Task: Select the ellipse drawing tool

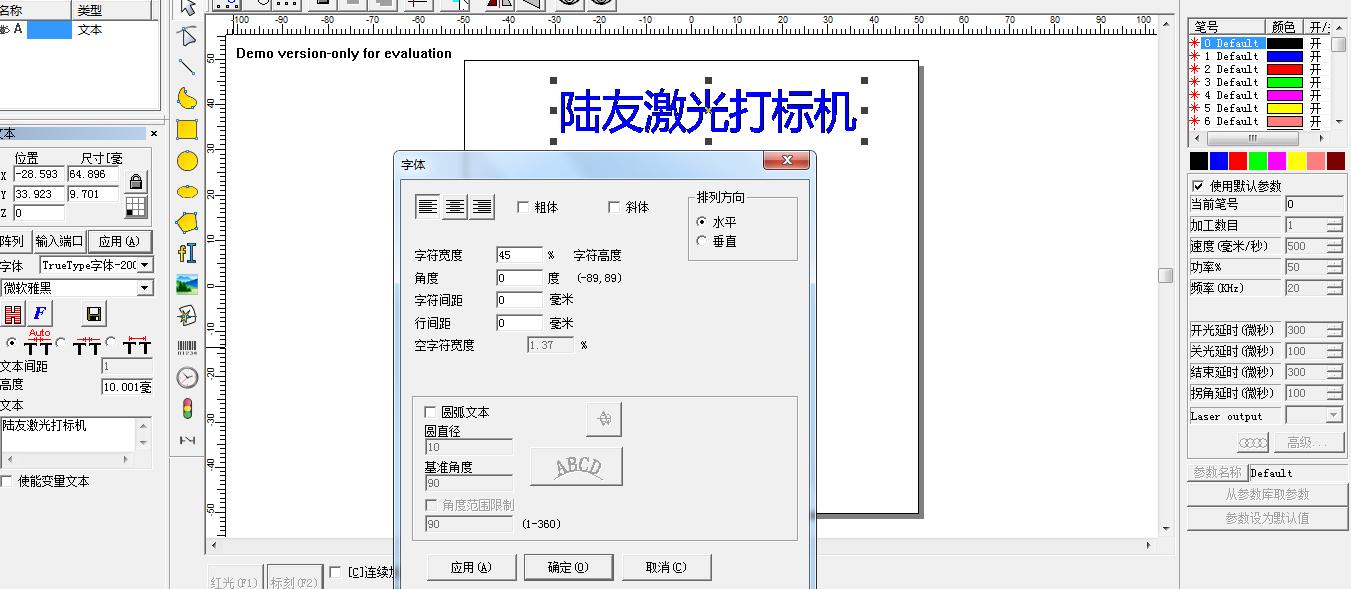Action: (x=186, y=191)
